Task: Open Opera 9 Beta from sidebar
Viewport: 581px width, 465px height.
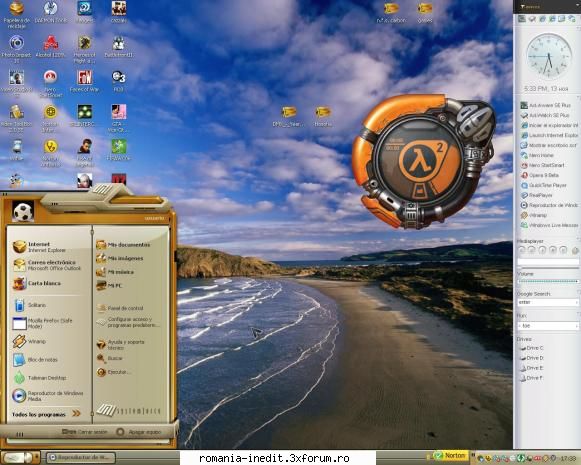Action: tap(540, 175)
